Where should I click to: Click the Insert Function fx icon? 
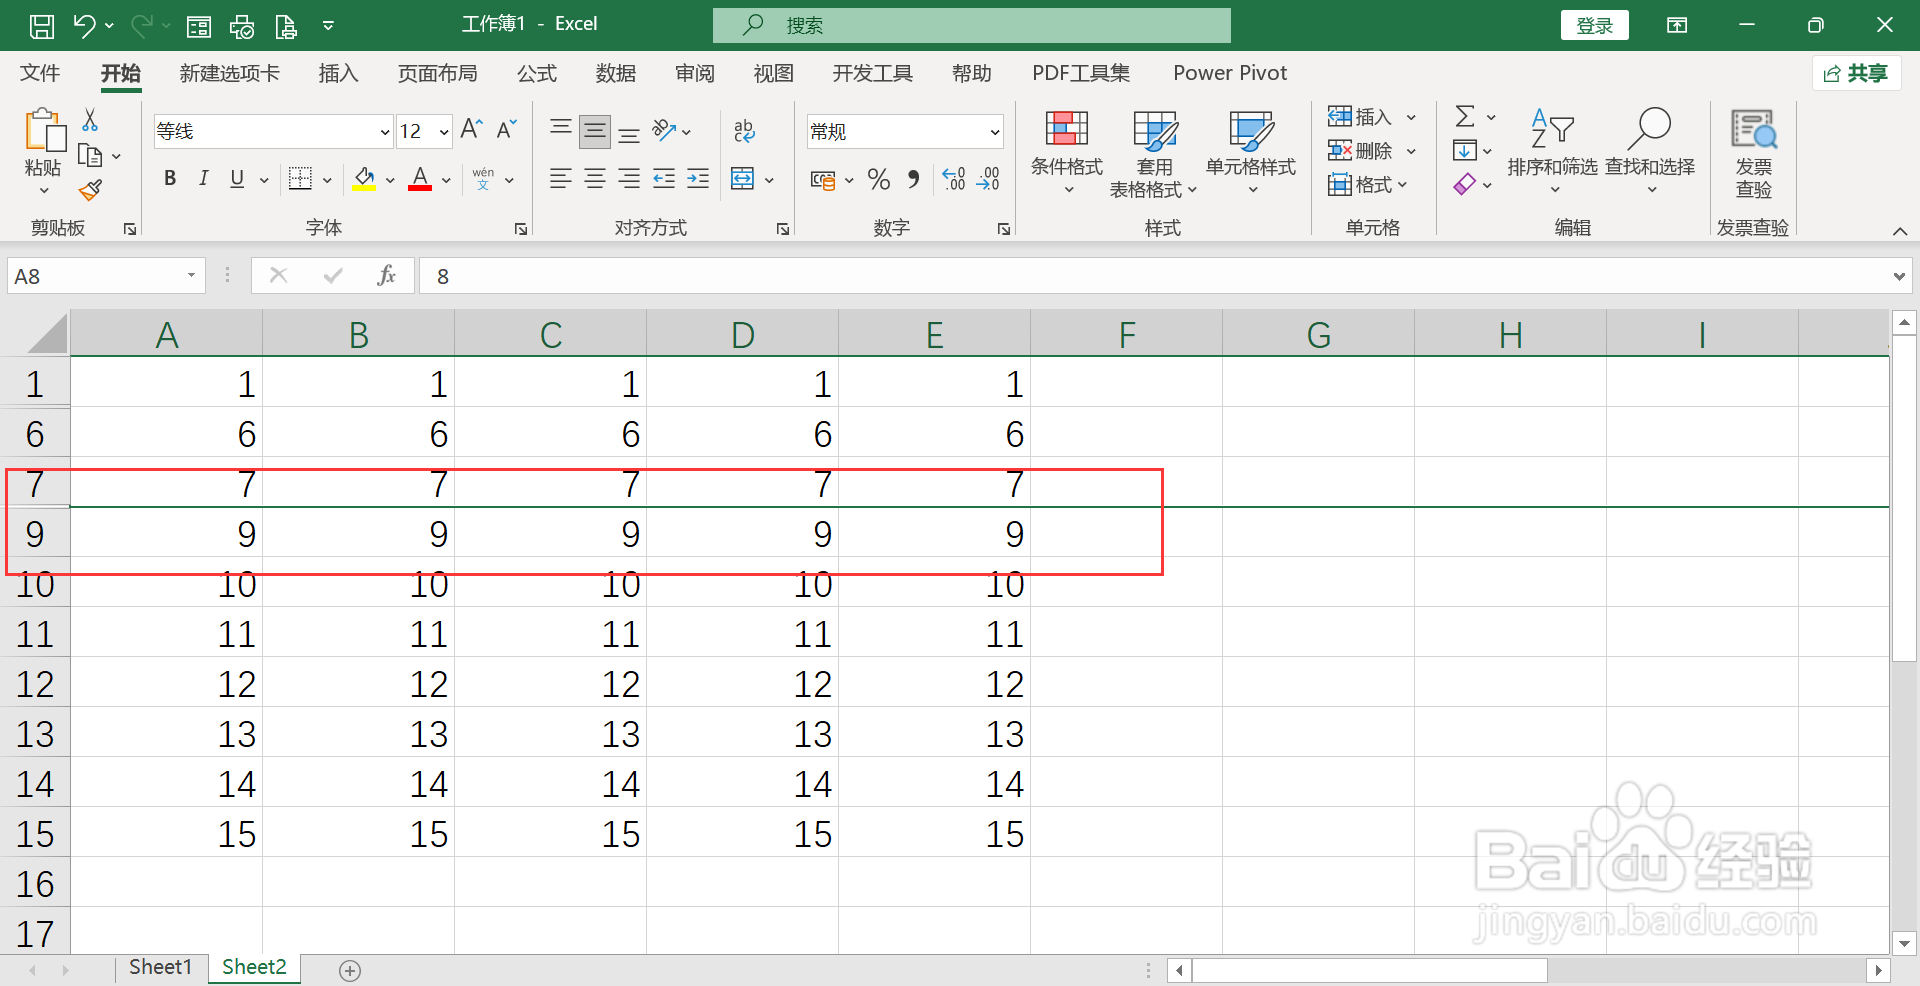(386, 276)
